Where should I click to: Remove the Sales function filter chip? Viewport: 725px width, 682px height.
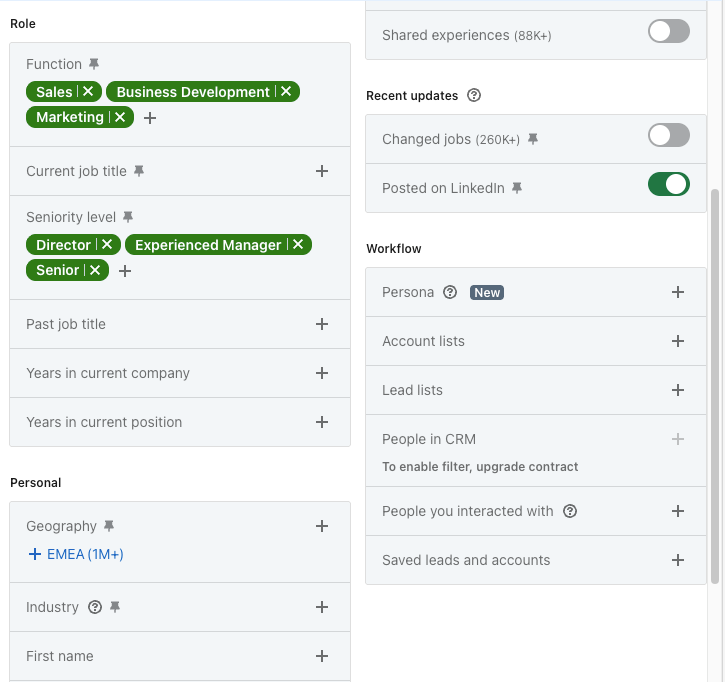(88, 92)
